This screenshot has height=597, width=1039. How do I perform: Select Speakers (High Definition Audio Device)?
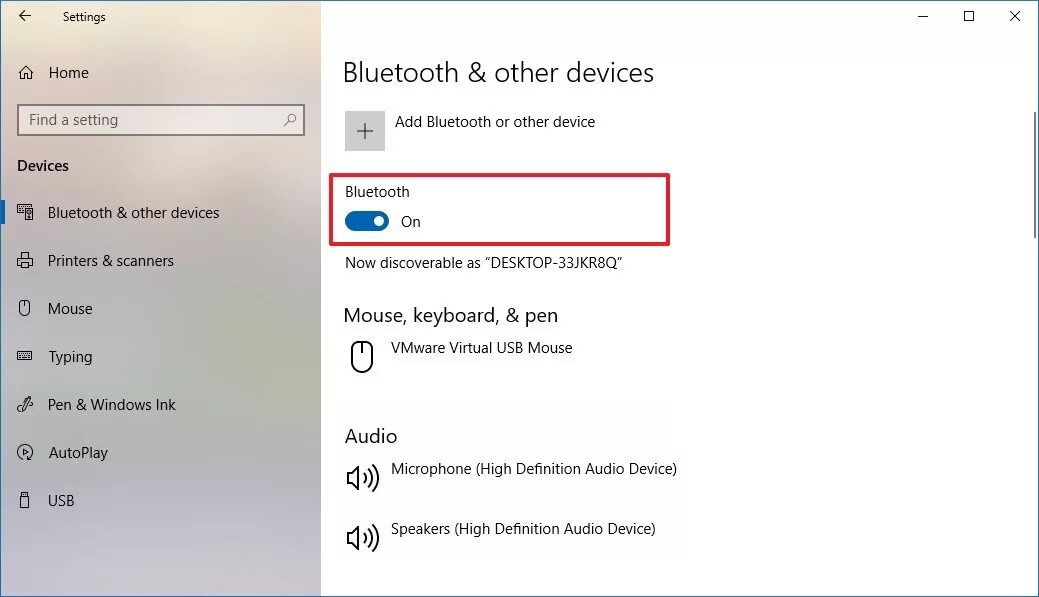tap(522, 529)
